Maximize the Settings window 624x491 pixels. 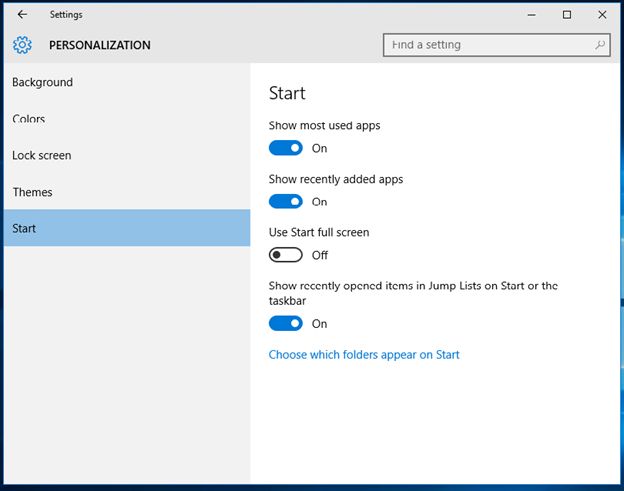(567, 15)
